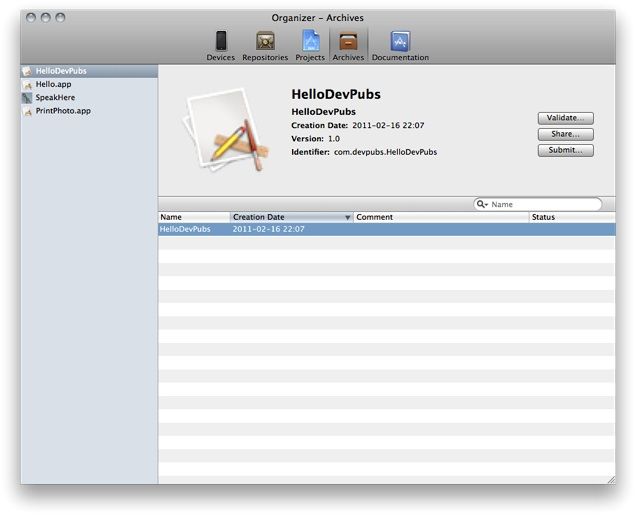Sort by the Status column header
Image resolution: width=636 pixels, height=515 pixels.
point(572,217)
